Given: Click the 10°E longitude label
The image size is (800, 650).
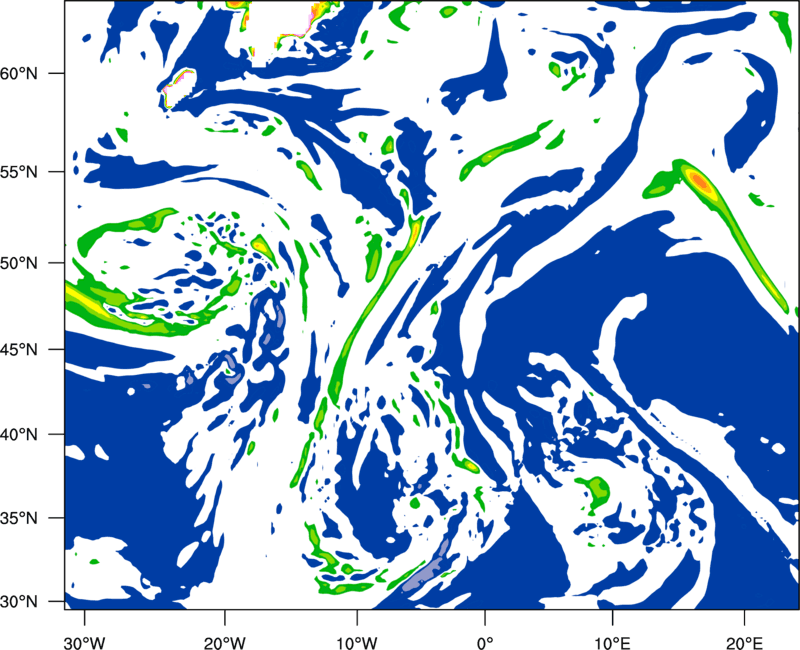Looking at the screenshot, I should tap(612, 643).
